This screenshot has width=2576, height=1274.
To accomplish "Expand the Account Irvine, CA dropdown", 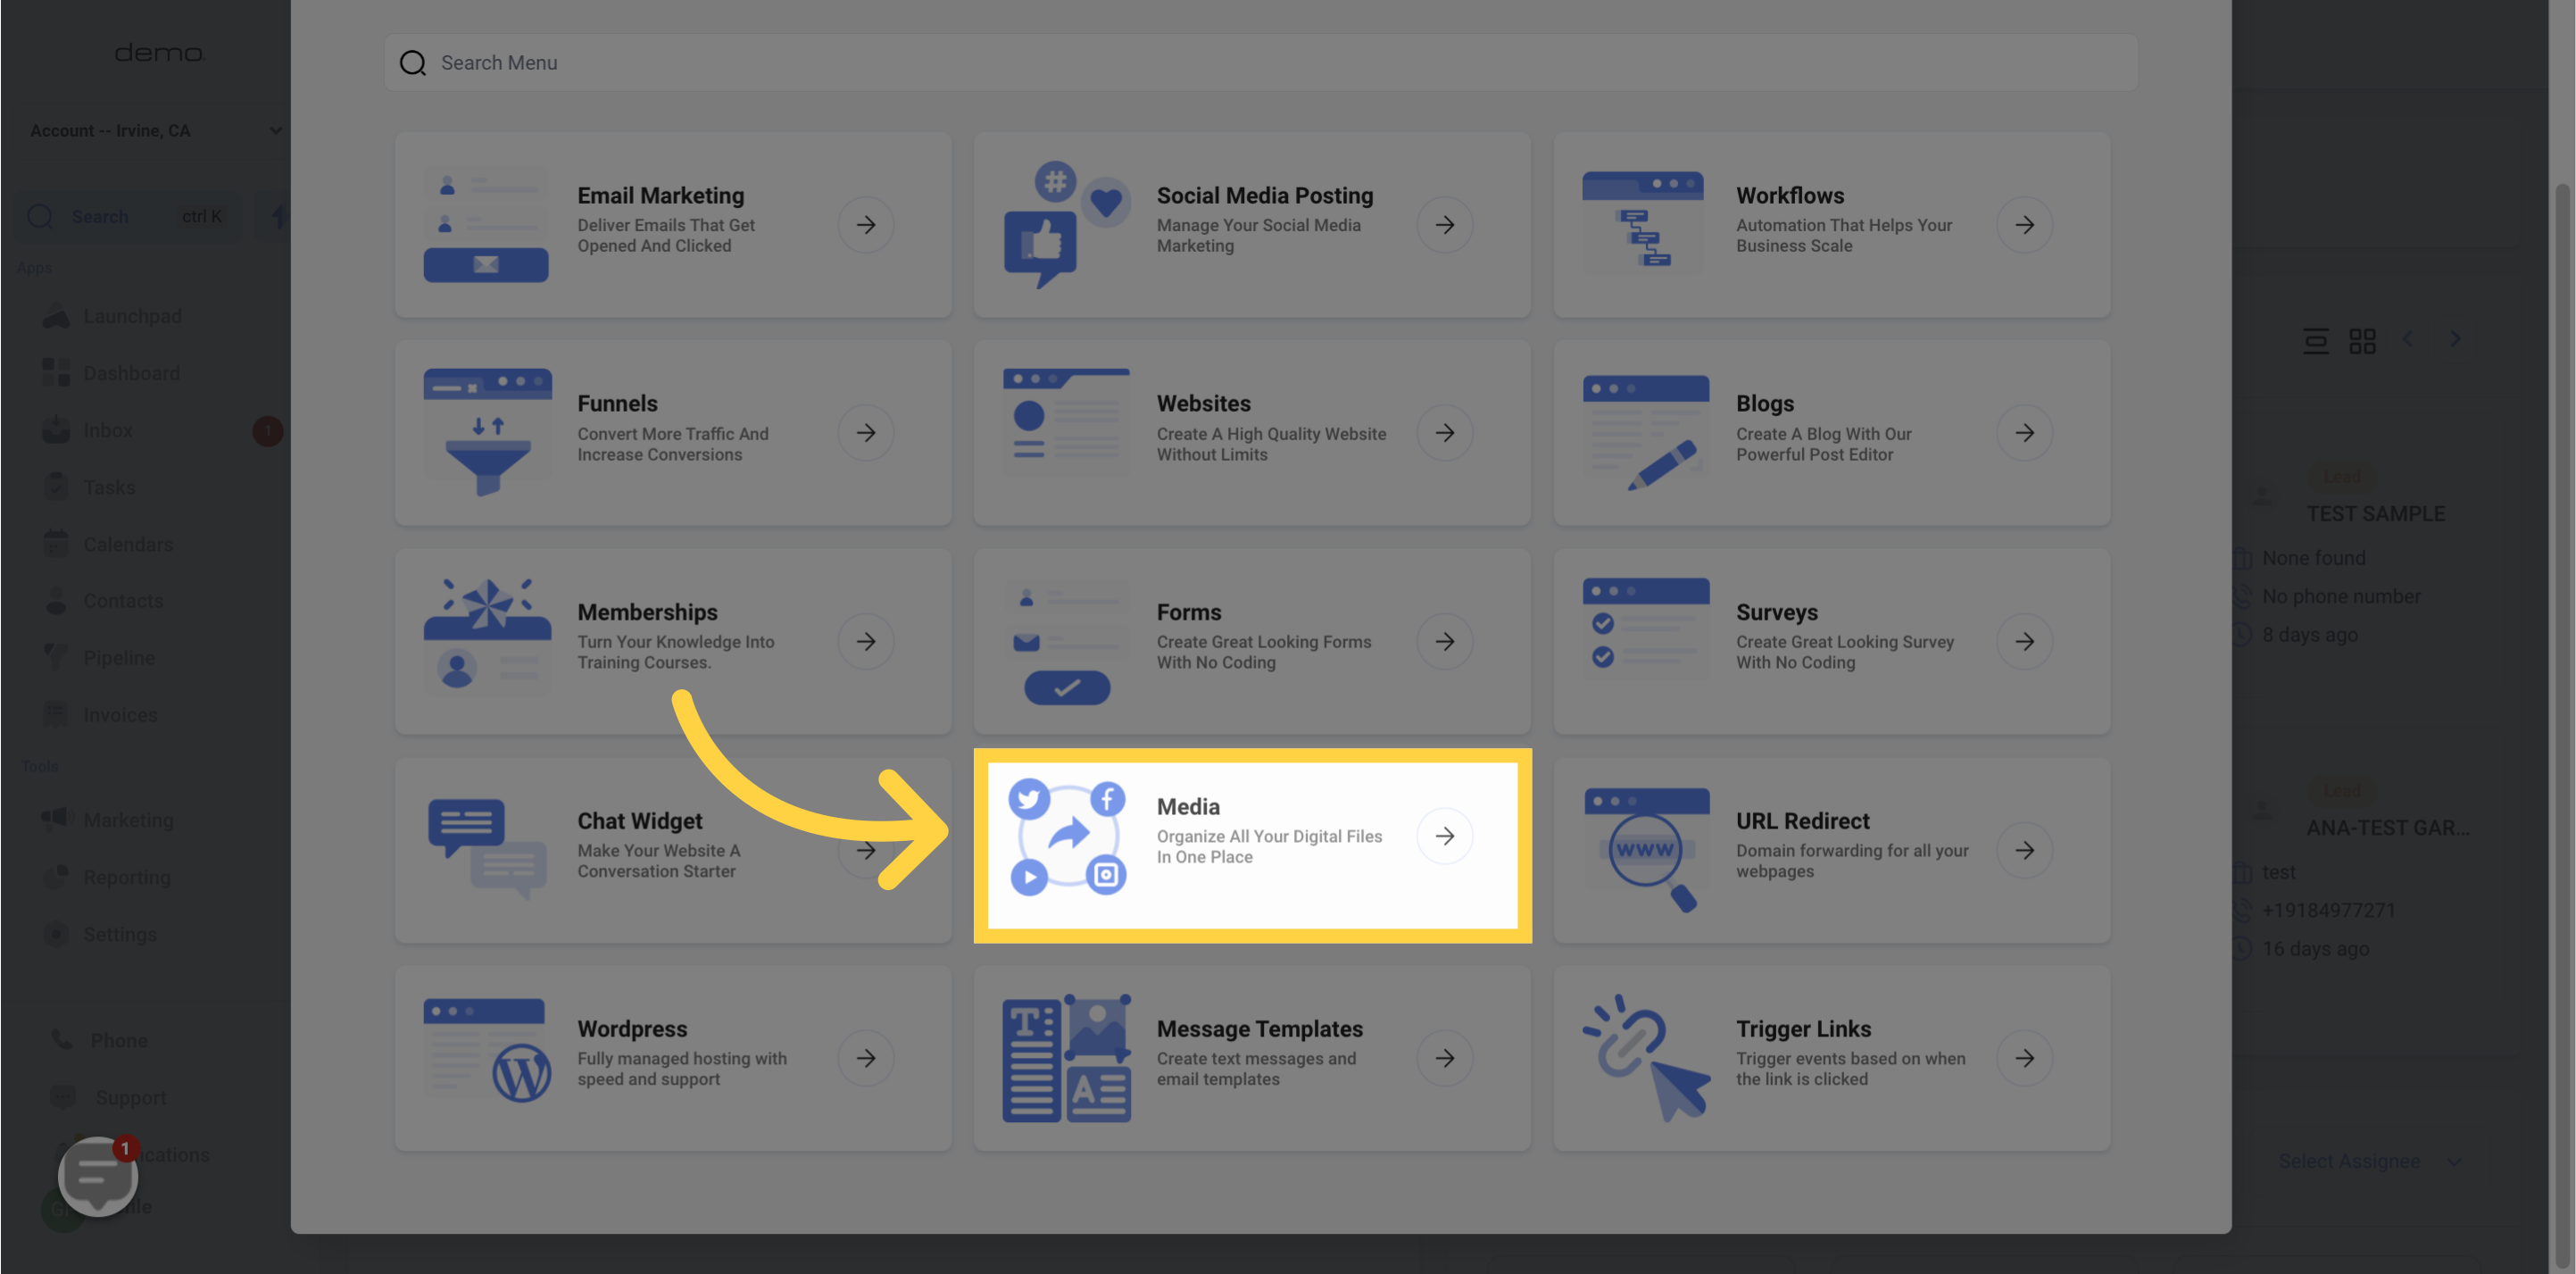I will point(155,131).
